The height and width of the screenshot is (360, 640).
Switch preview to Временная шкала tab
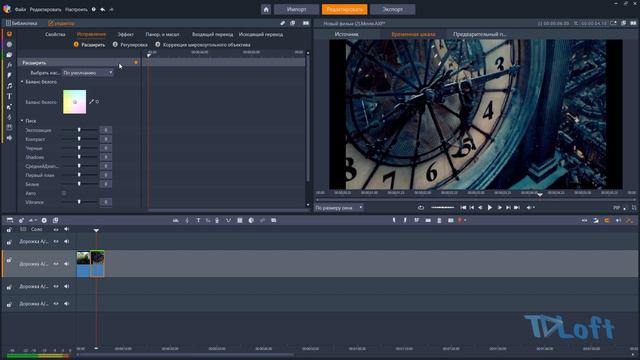pyautogui.click(x=413, y=34)
